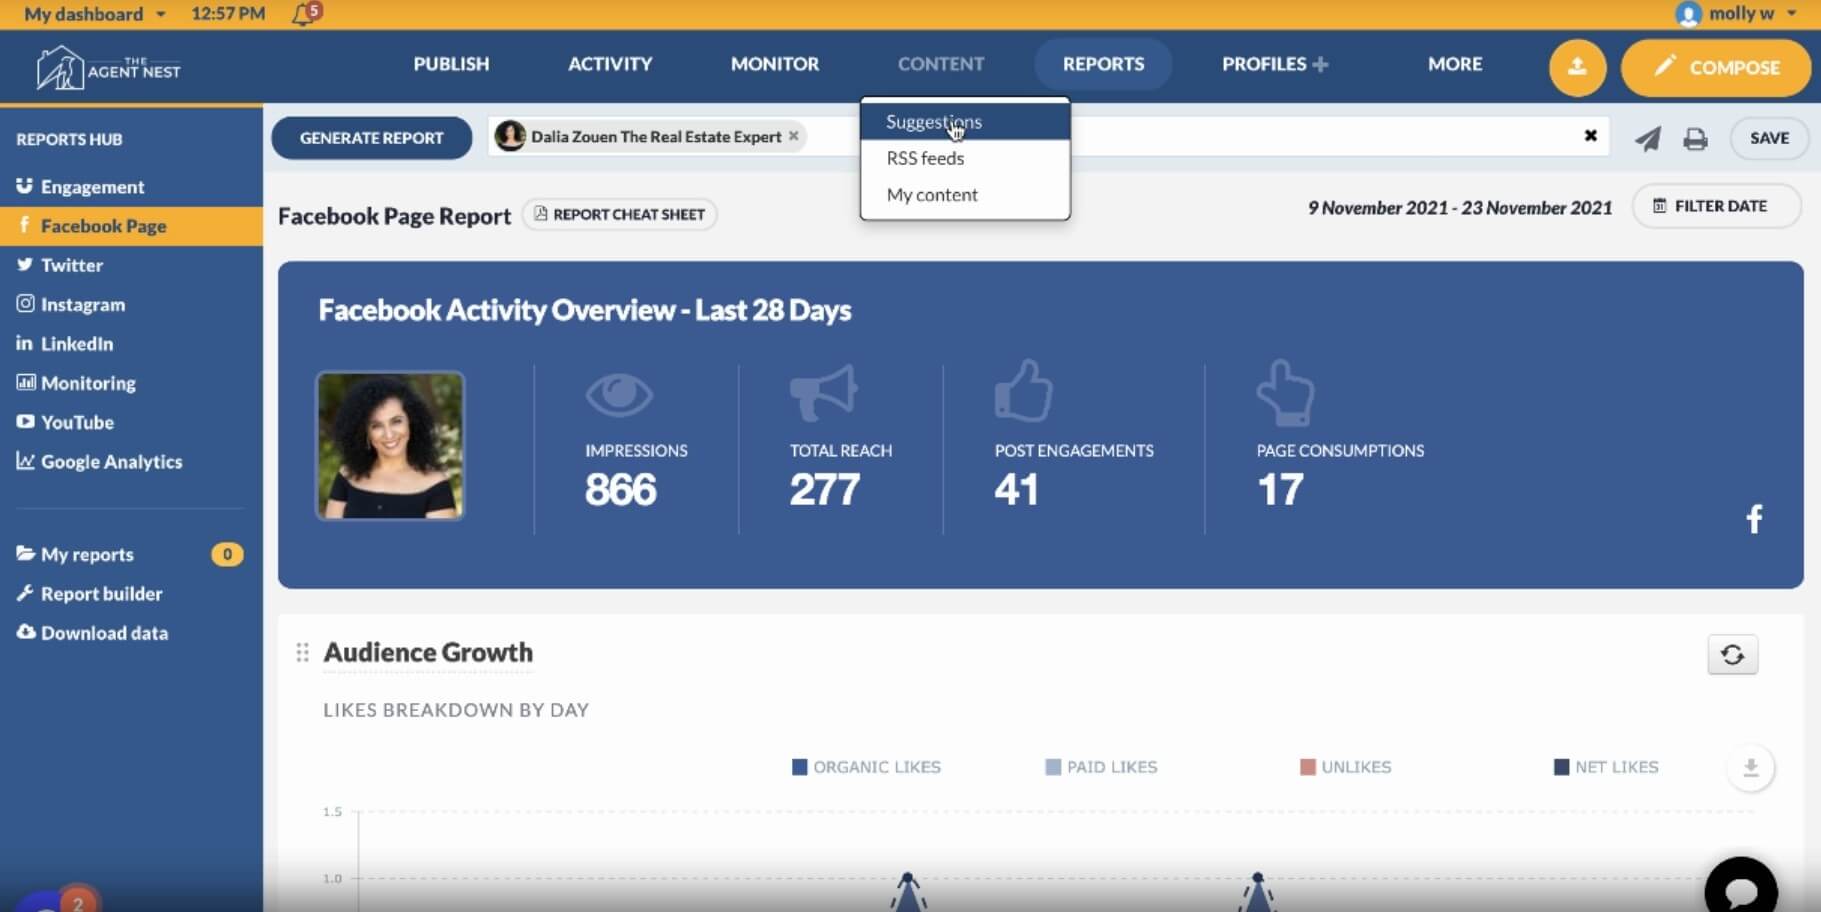This screenshot has width=1821, height=912.
Task: Open the YouTube report
Action: coord(131,422)
